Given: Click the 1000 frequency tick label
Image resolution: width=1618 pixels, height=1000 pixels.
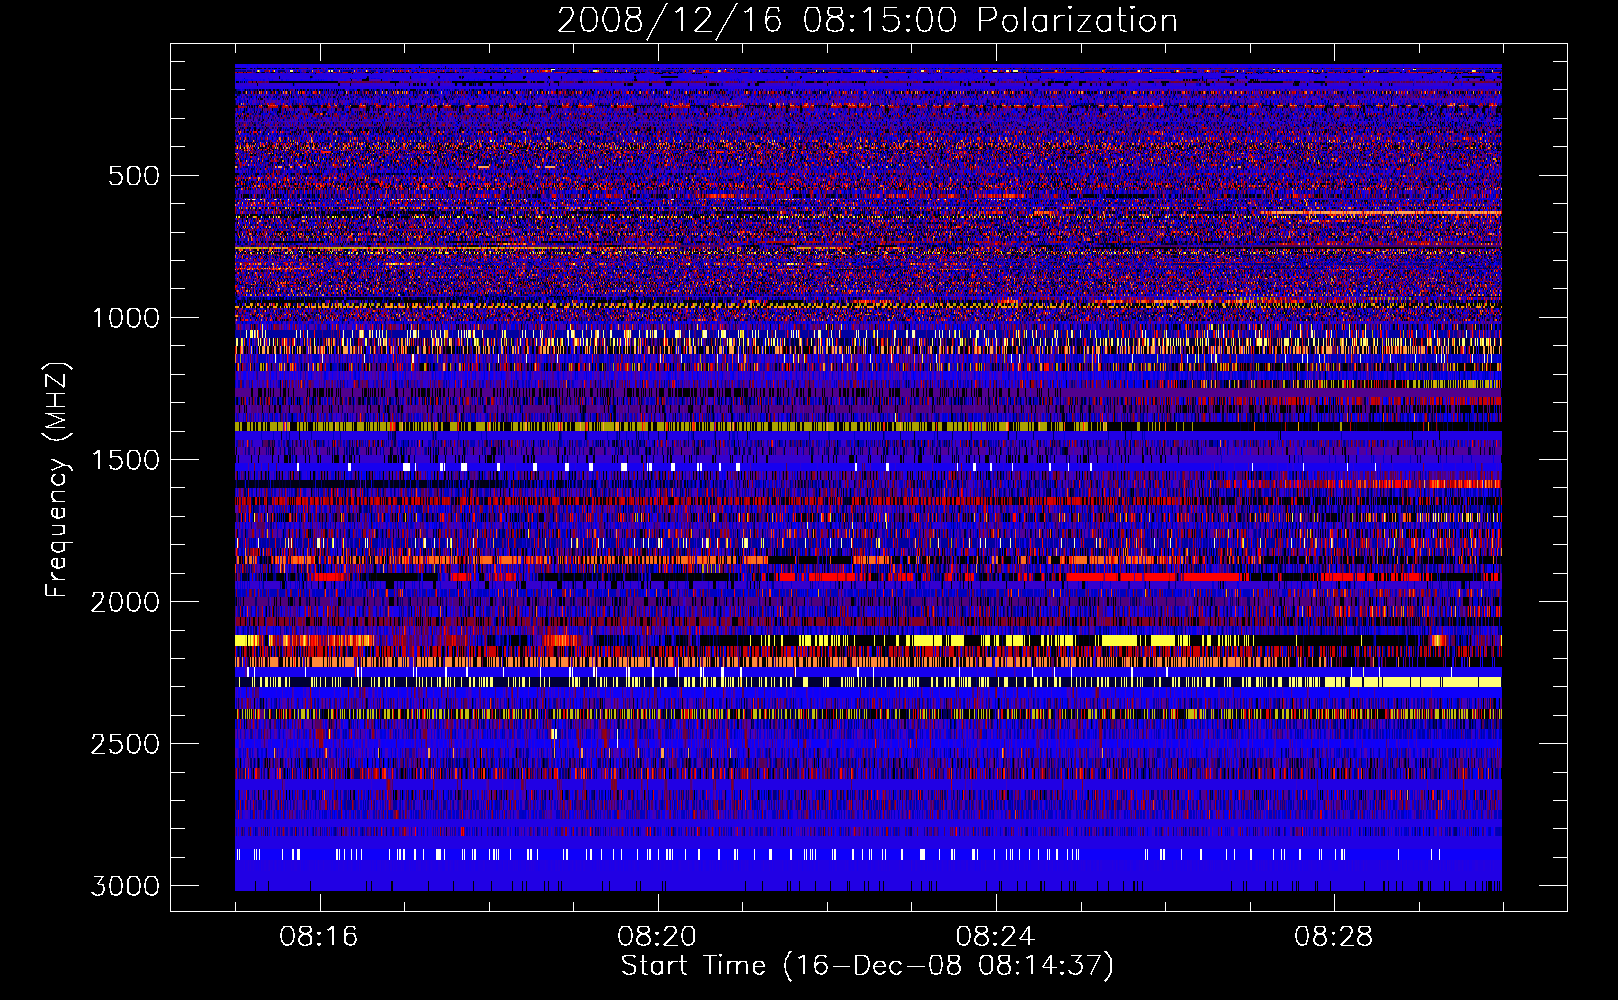Looking at the screenshot, I should (125, 318).
